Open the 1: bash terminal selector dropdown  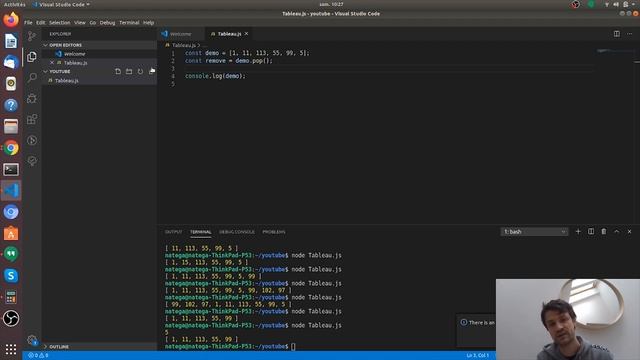point(534,231)
